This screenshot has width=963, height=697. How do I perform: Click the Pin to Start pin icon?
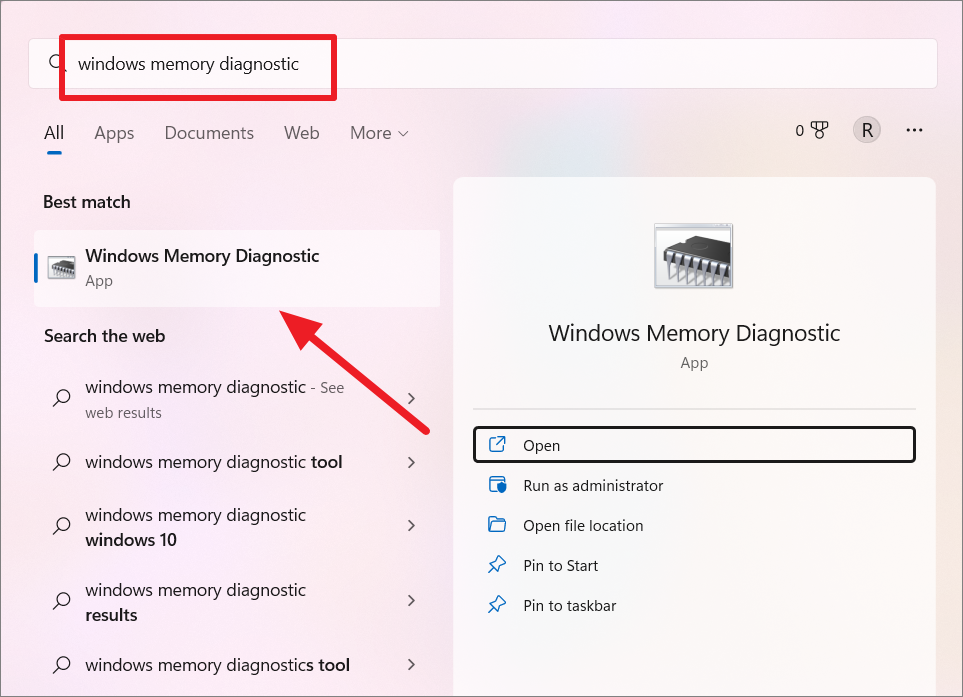497,565
